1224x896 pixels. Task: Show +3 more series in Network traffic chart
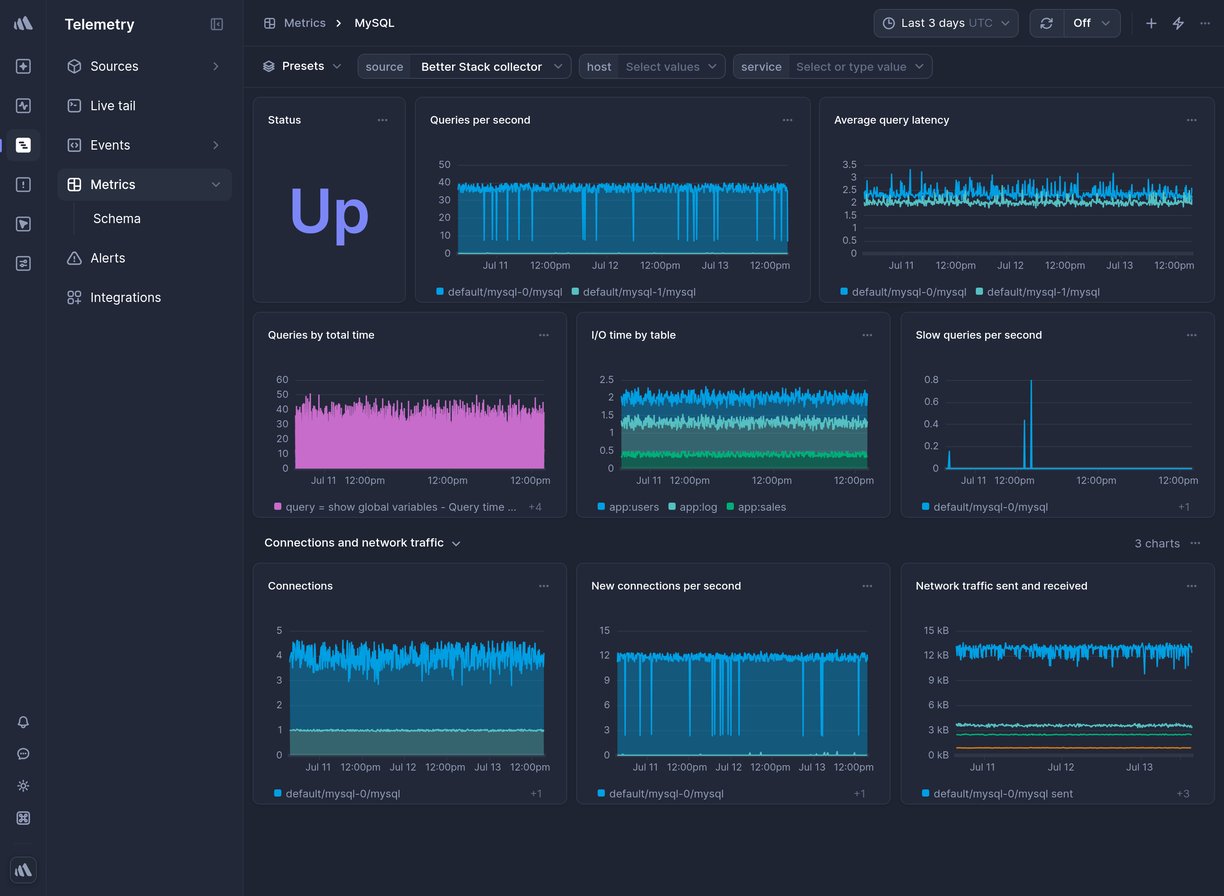(1183, 794)
